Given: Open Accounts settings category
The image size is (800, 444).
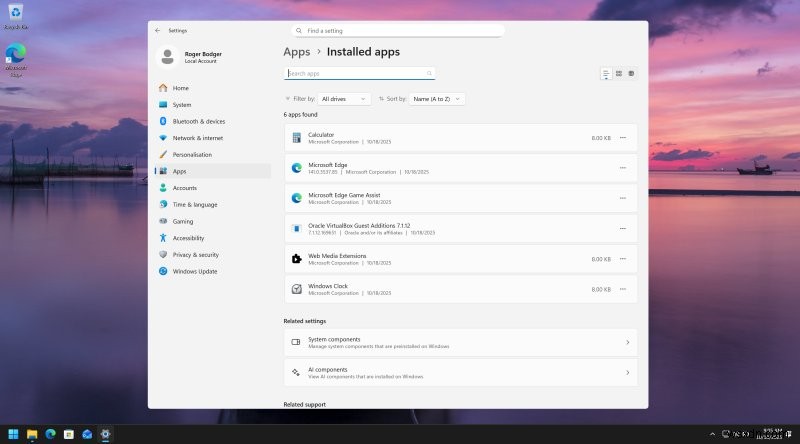Looking at the screenshot, I should [213, 188].
